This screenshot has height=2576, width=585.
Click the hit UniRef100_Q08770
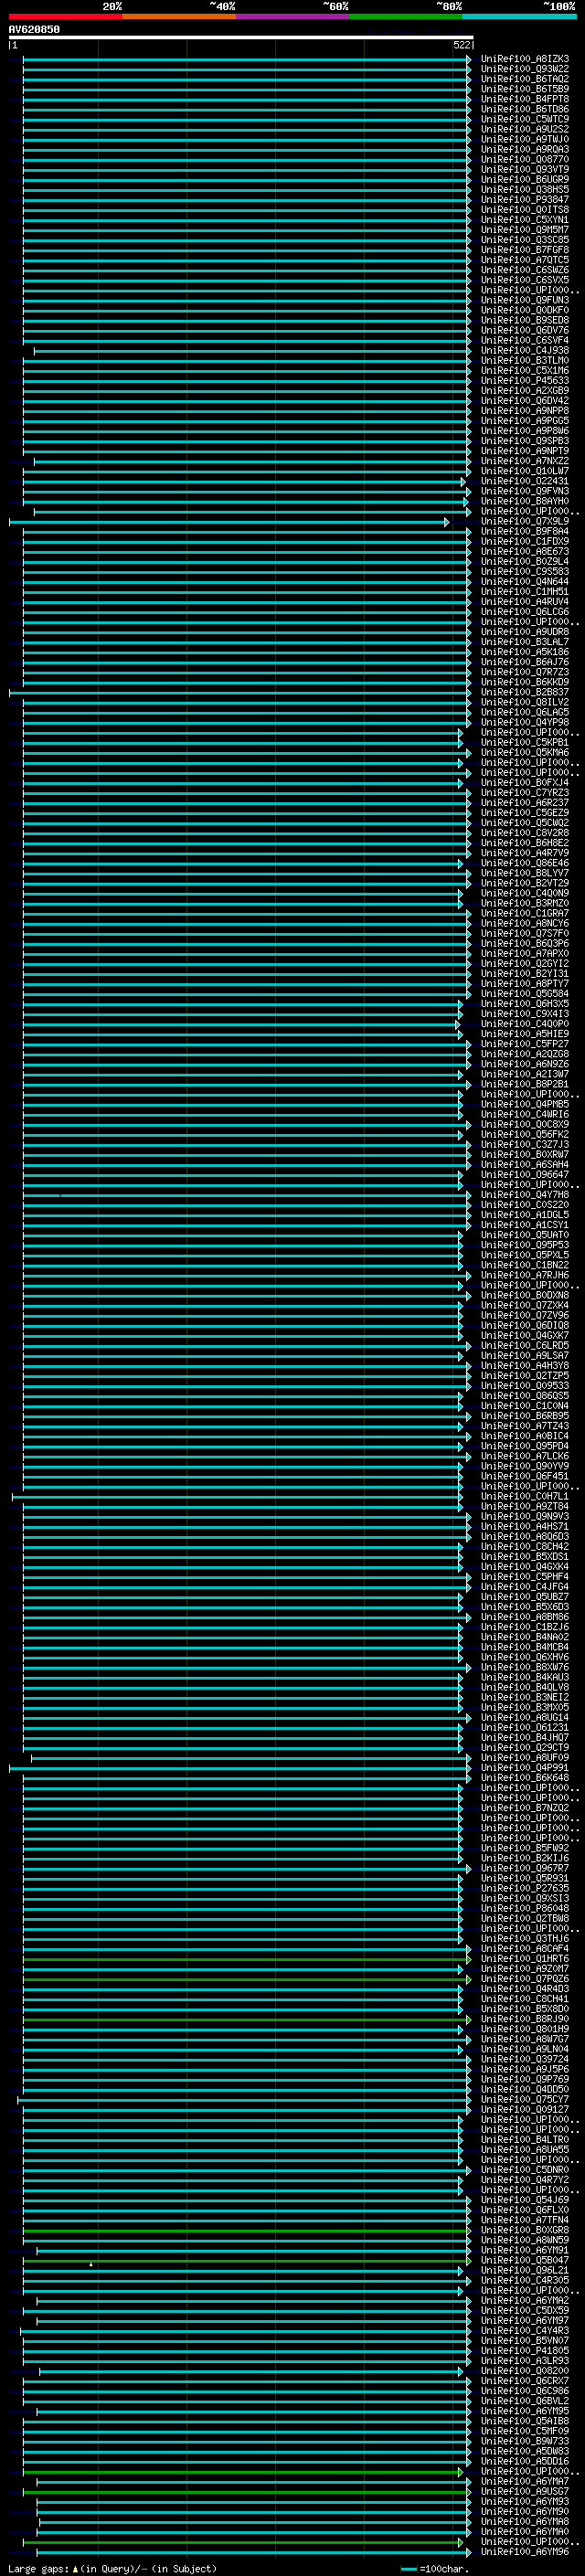coord(525,159)
